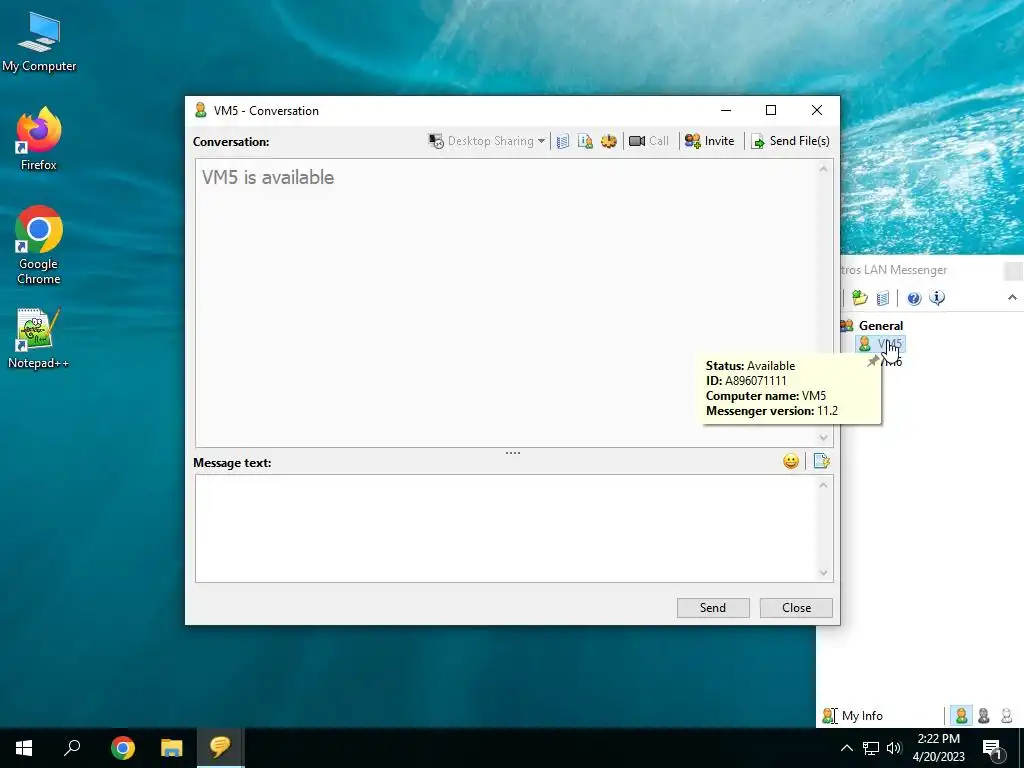Click the user info icon in conversation toolbar
This screenshot has width=1024, height=768.
(585, 141)
